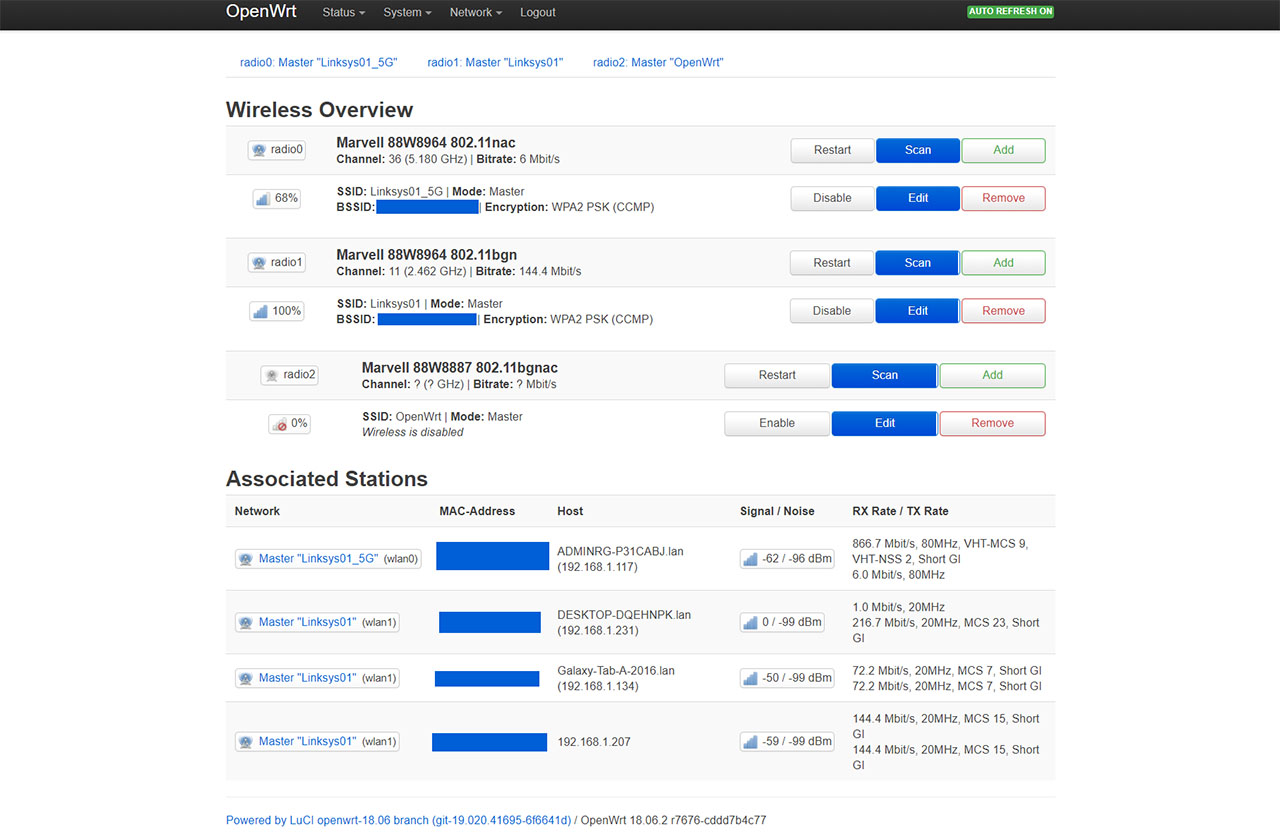1280x839 pixels.
Task: Edit the Linksys01 network
Action: tap(918, 311)
